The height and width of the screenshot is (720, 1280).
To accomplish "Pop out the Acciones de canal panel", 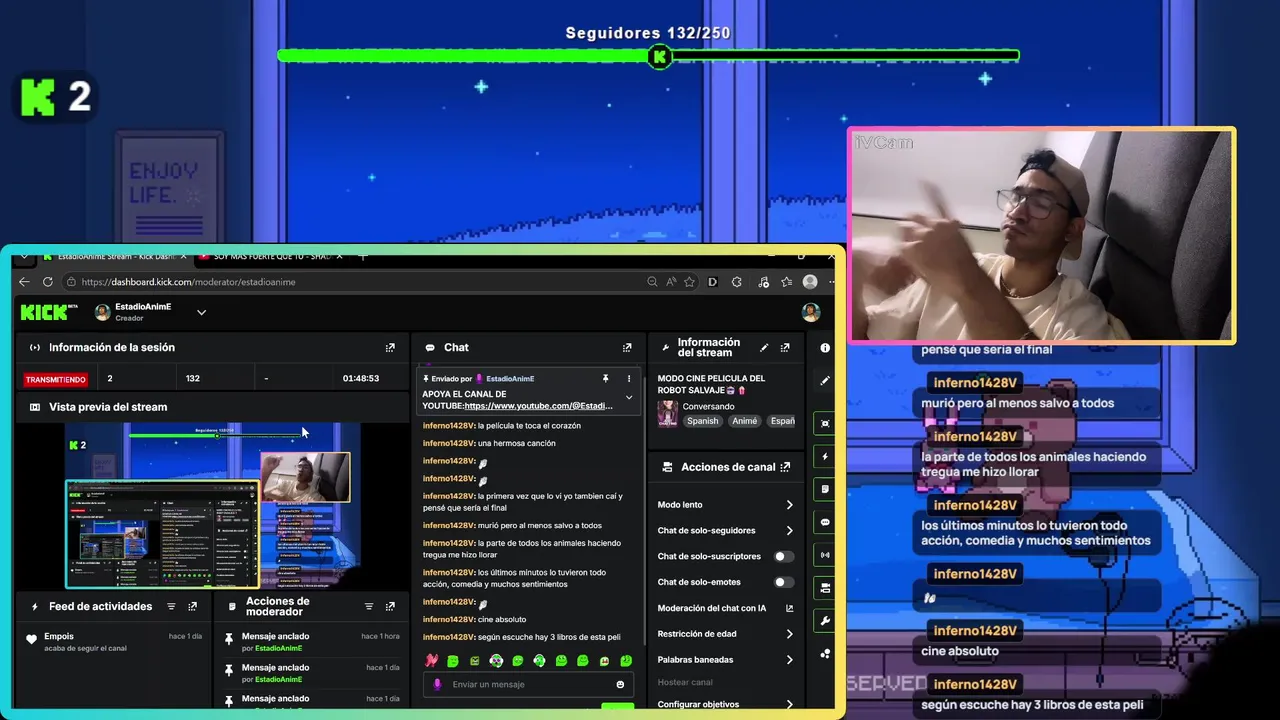I will coord(785,467).
